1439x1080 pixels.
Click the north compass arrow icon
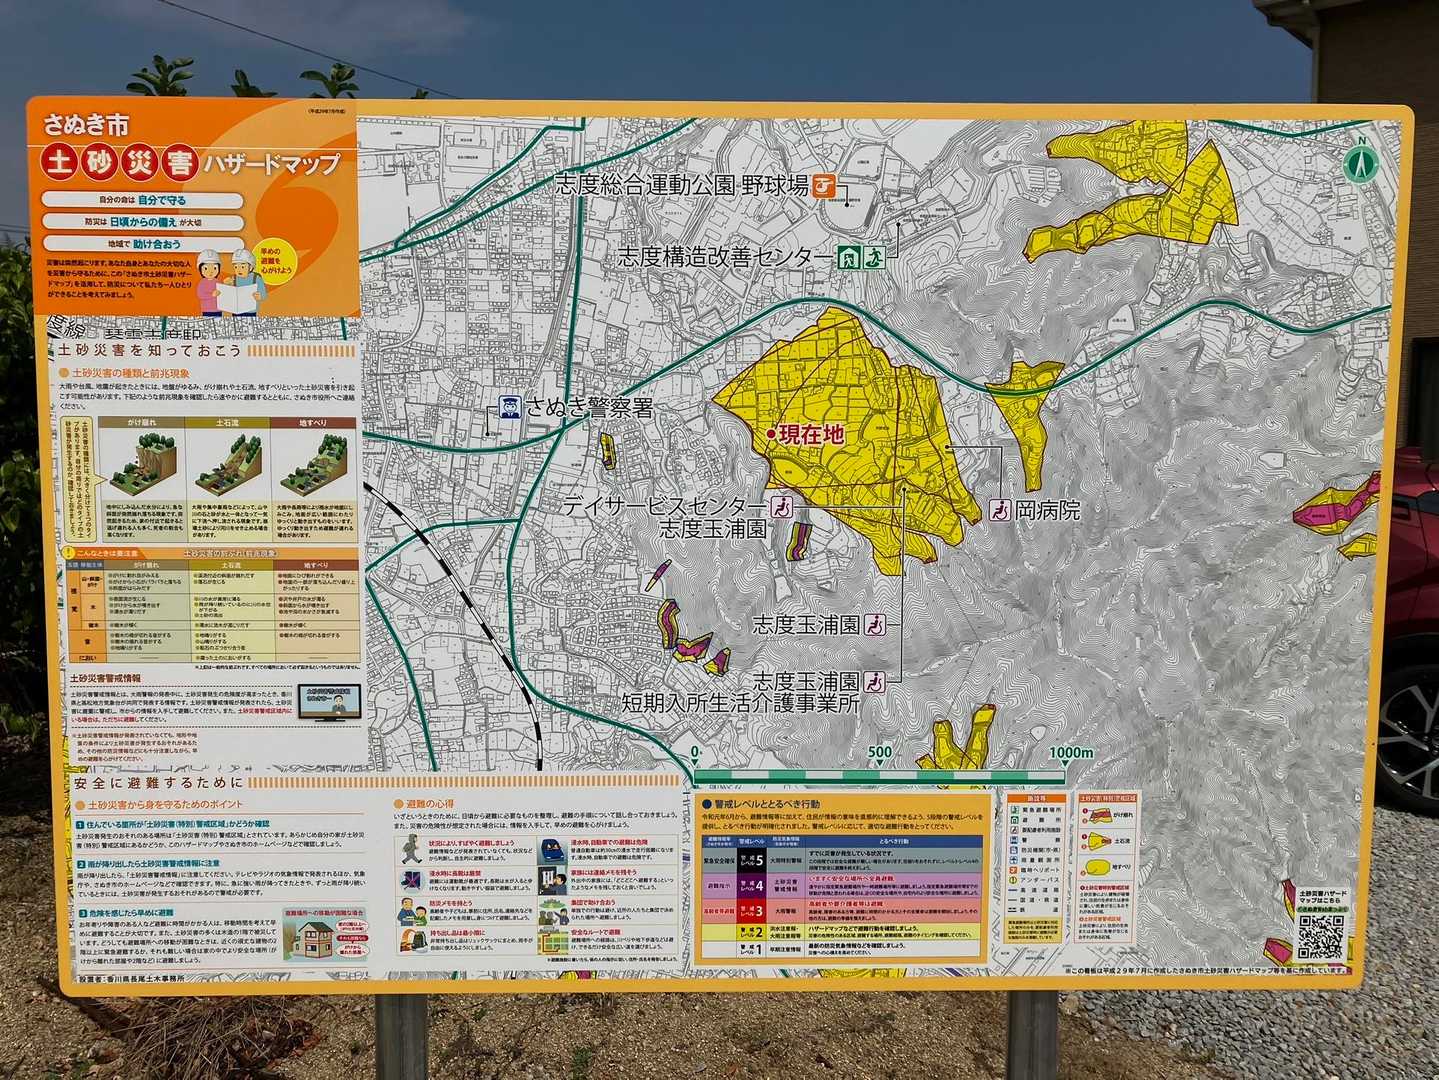1359,160
